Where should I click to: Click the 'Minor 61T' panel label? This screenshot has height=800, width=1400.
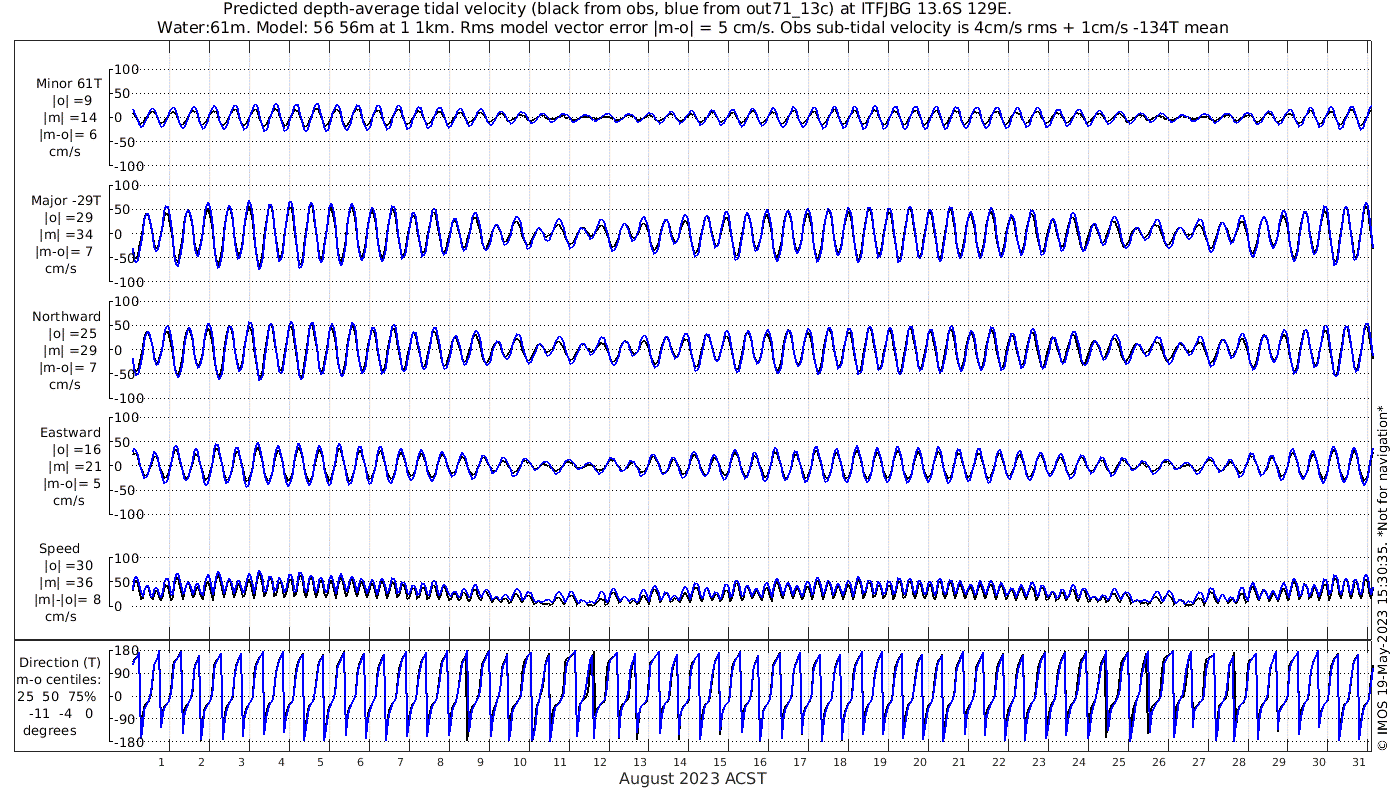pyautogui.click(x=68, y=84)
